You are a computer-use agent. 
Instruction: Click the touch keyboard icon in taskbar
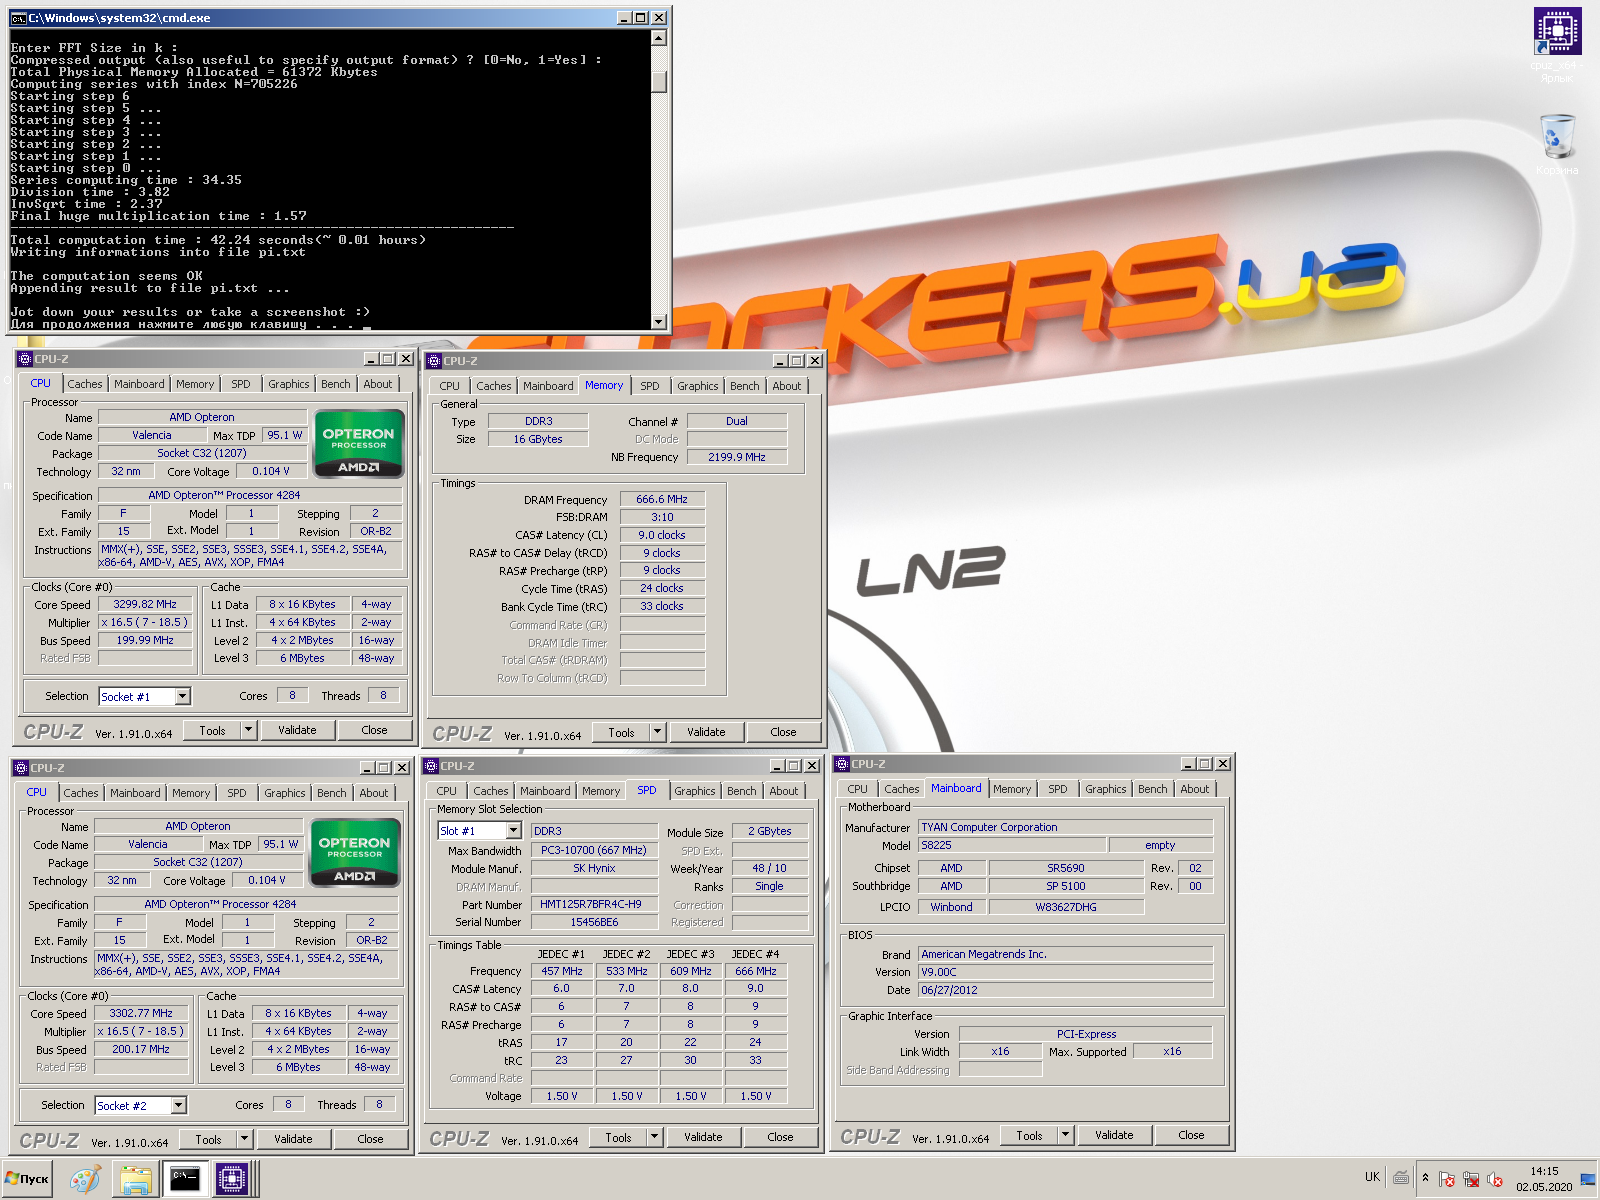(x=1402, y=1178)
